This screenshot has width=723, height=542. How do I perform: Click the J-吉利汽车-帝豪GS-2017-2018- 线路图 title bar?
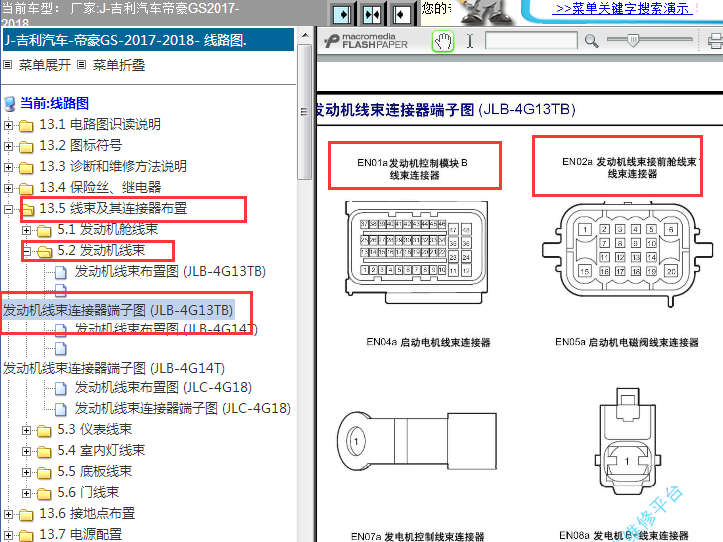(x=148, y=40)
